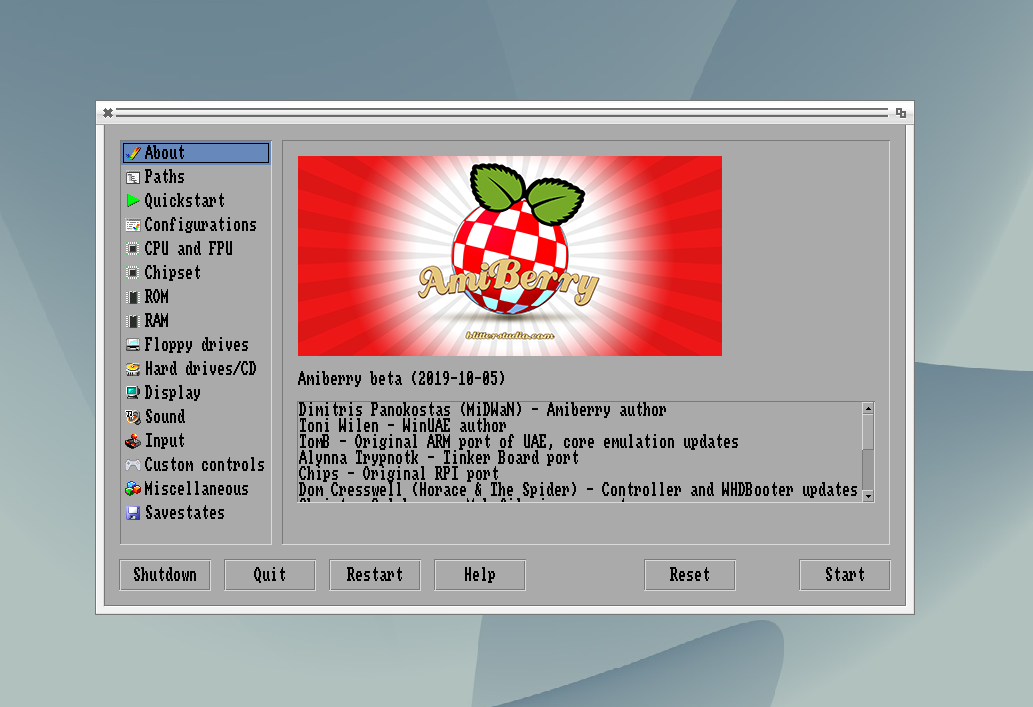Click the "Chips - Original RPI port" line
This screenshot has width=1033, height=707.
point(399,474)
